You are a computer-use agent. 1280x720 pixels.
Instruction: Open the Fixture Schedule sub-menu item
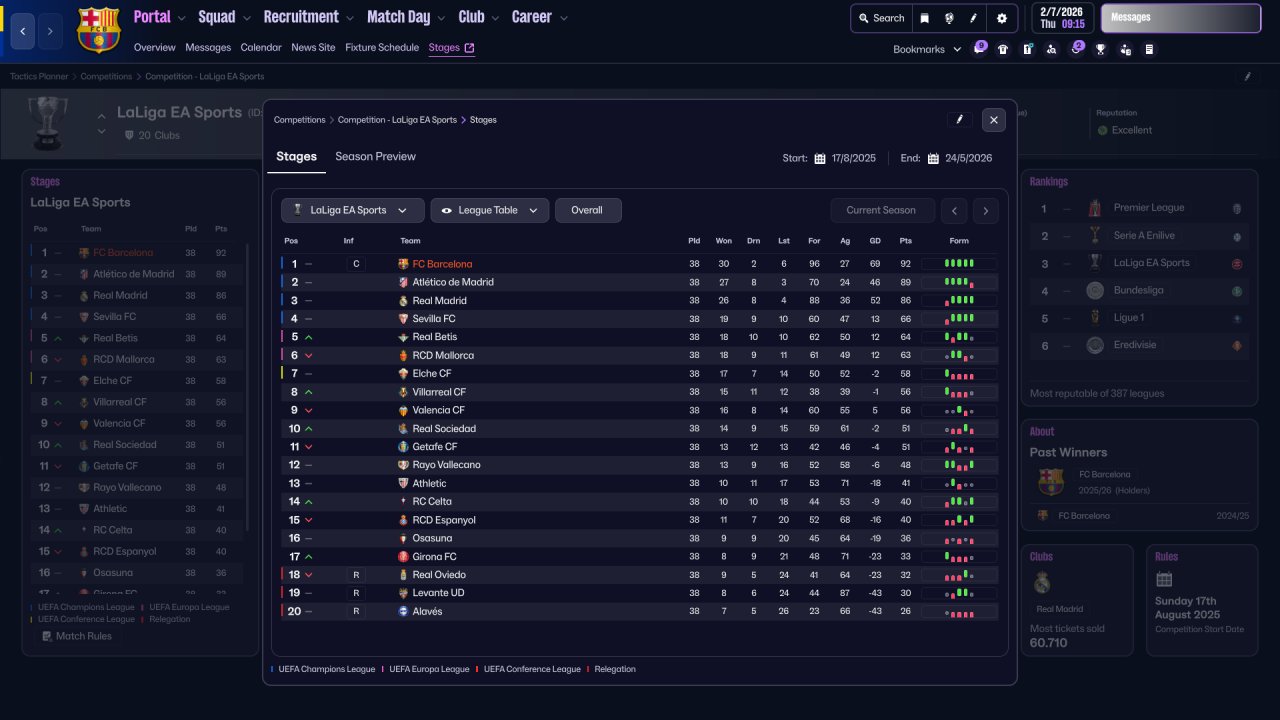coord(382,48)
